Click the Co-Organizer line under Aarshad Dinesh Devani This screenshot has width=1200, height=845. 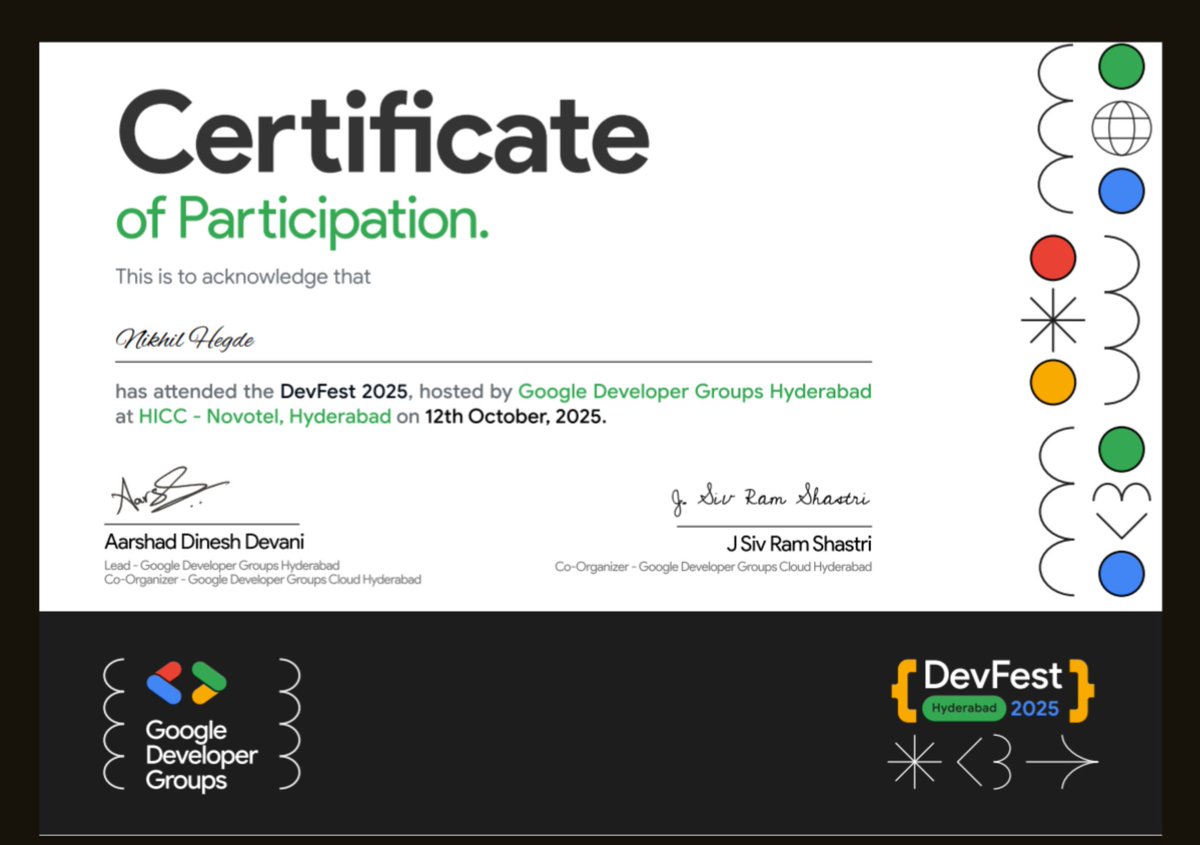point(263,579)
